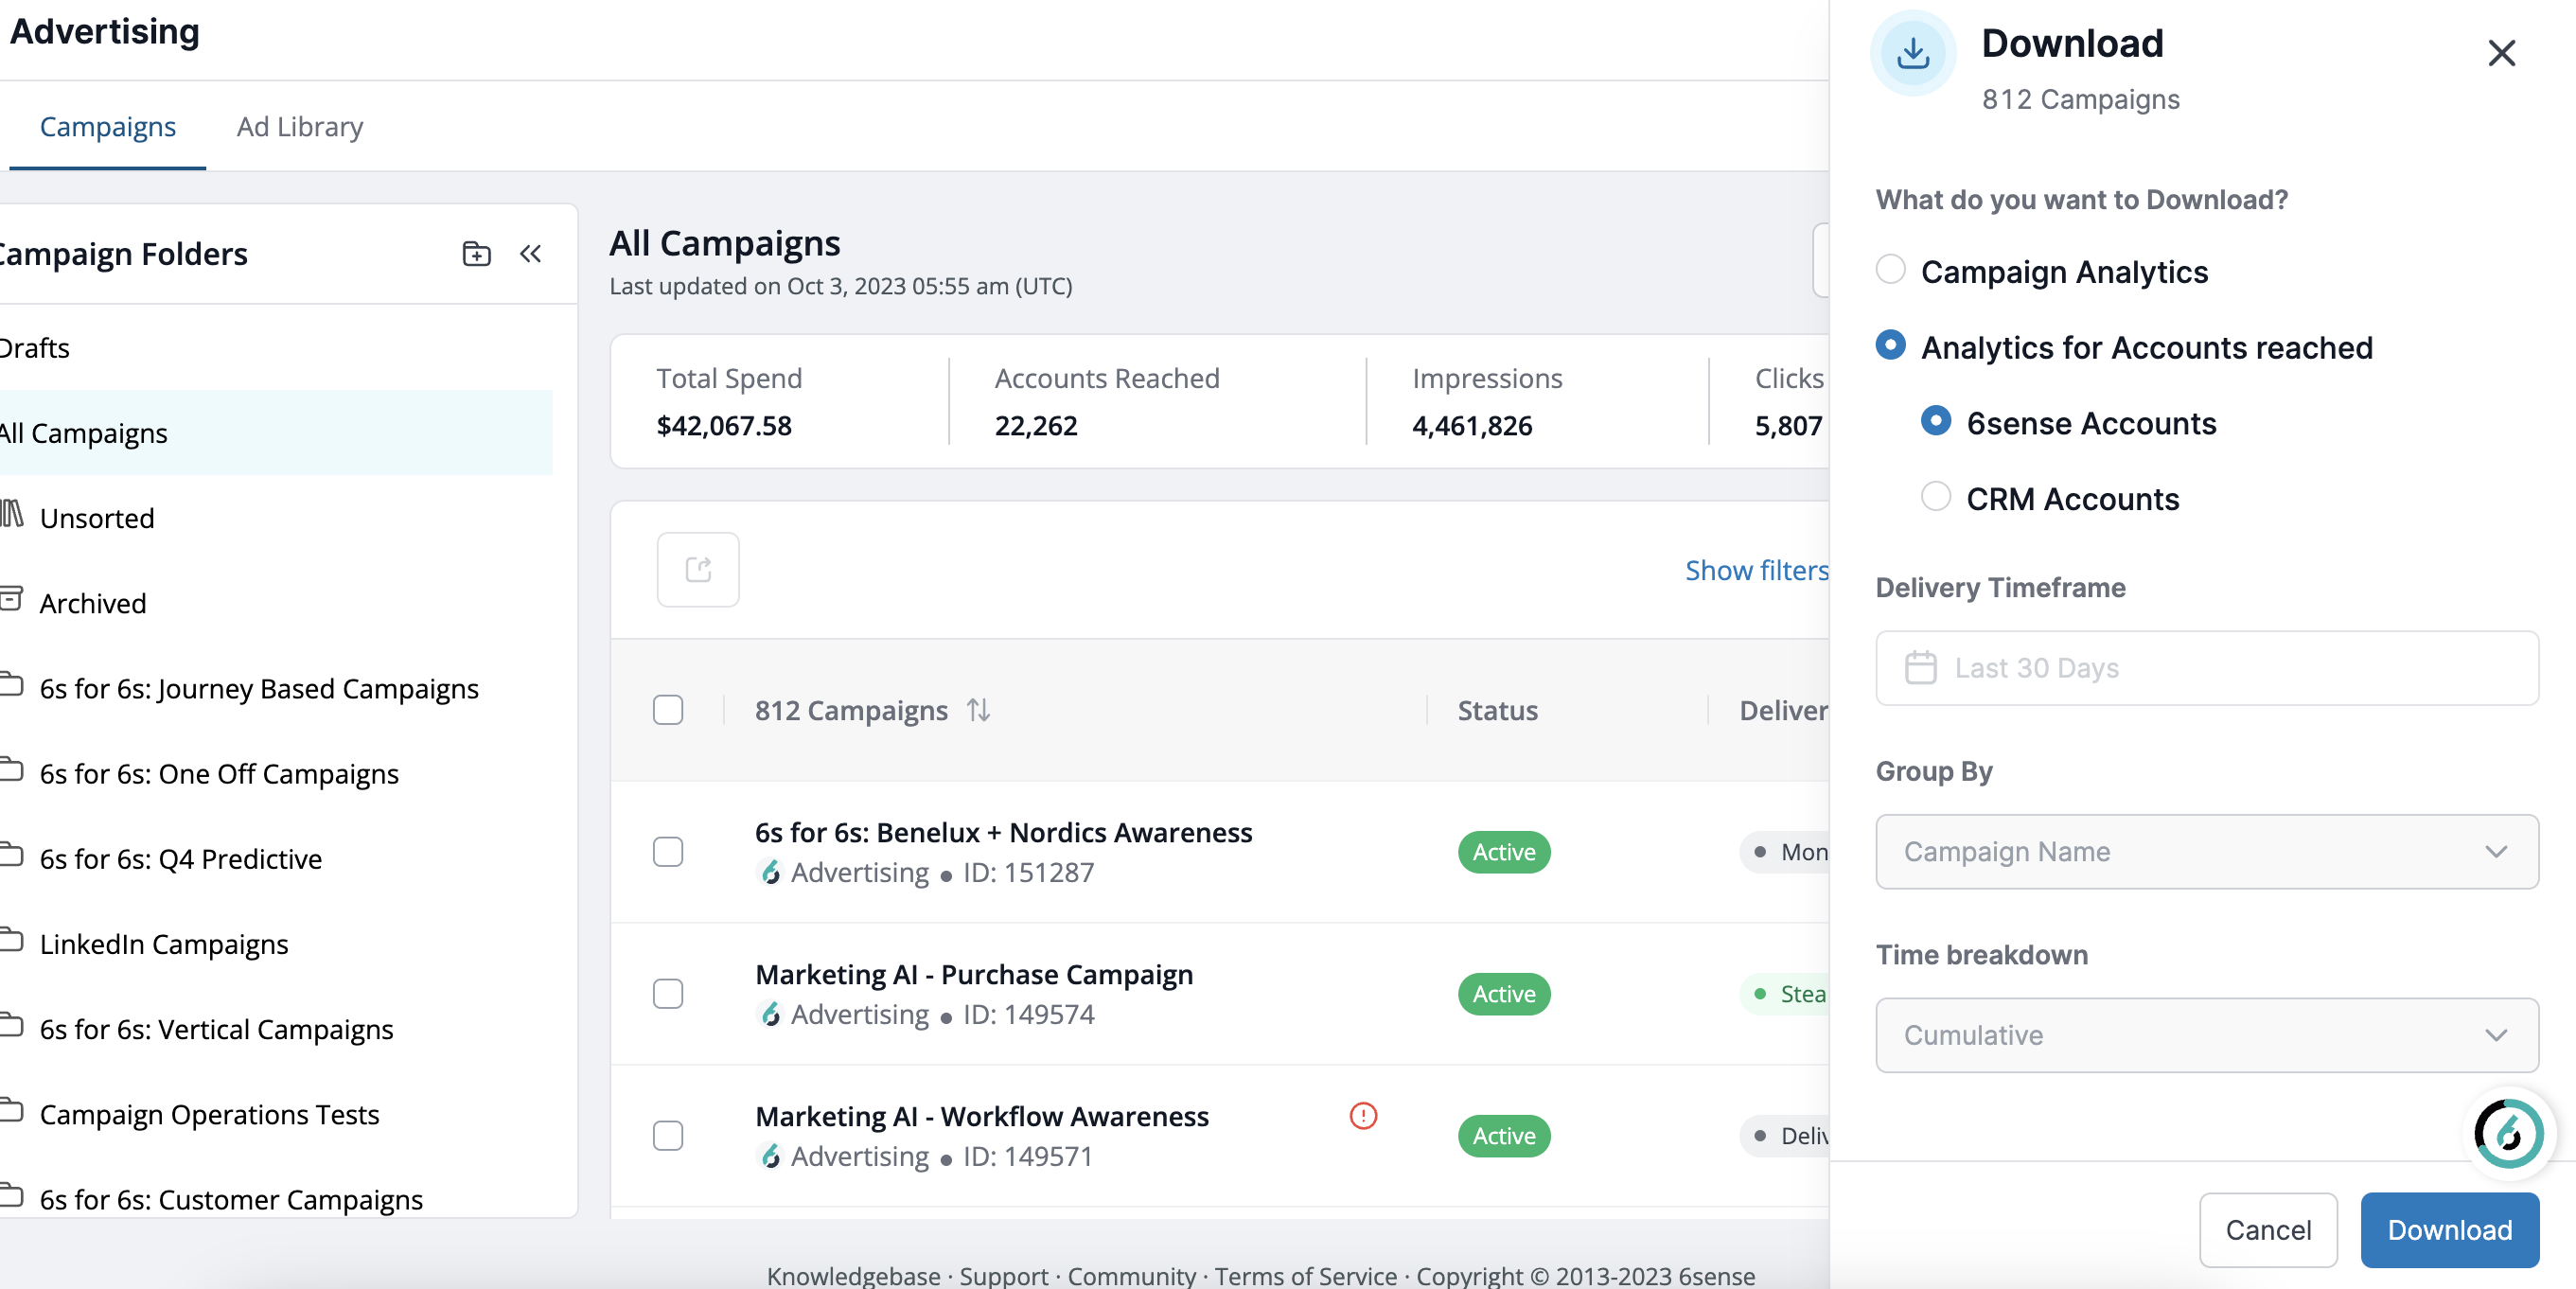Check the Marketing AI - Purchase Campaign row
The image size is (2576, 1289).
667,994
